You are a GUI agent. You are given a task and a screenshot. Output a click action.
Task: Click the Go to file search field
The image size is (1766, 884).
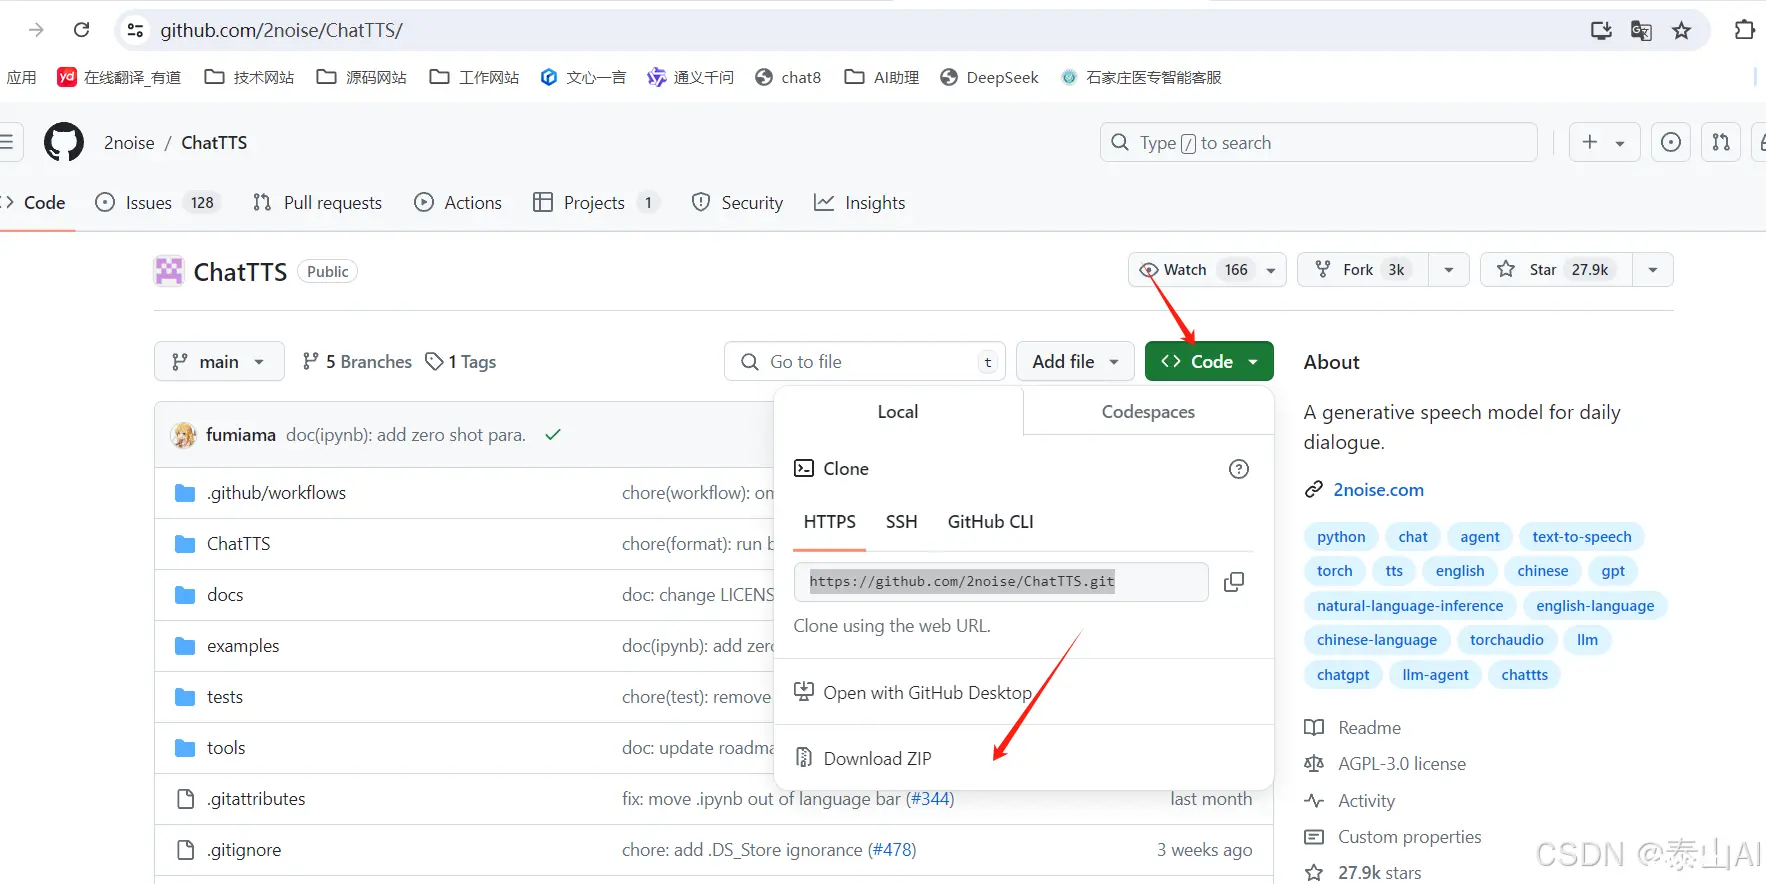866,361
